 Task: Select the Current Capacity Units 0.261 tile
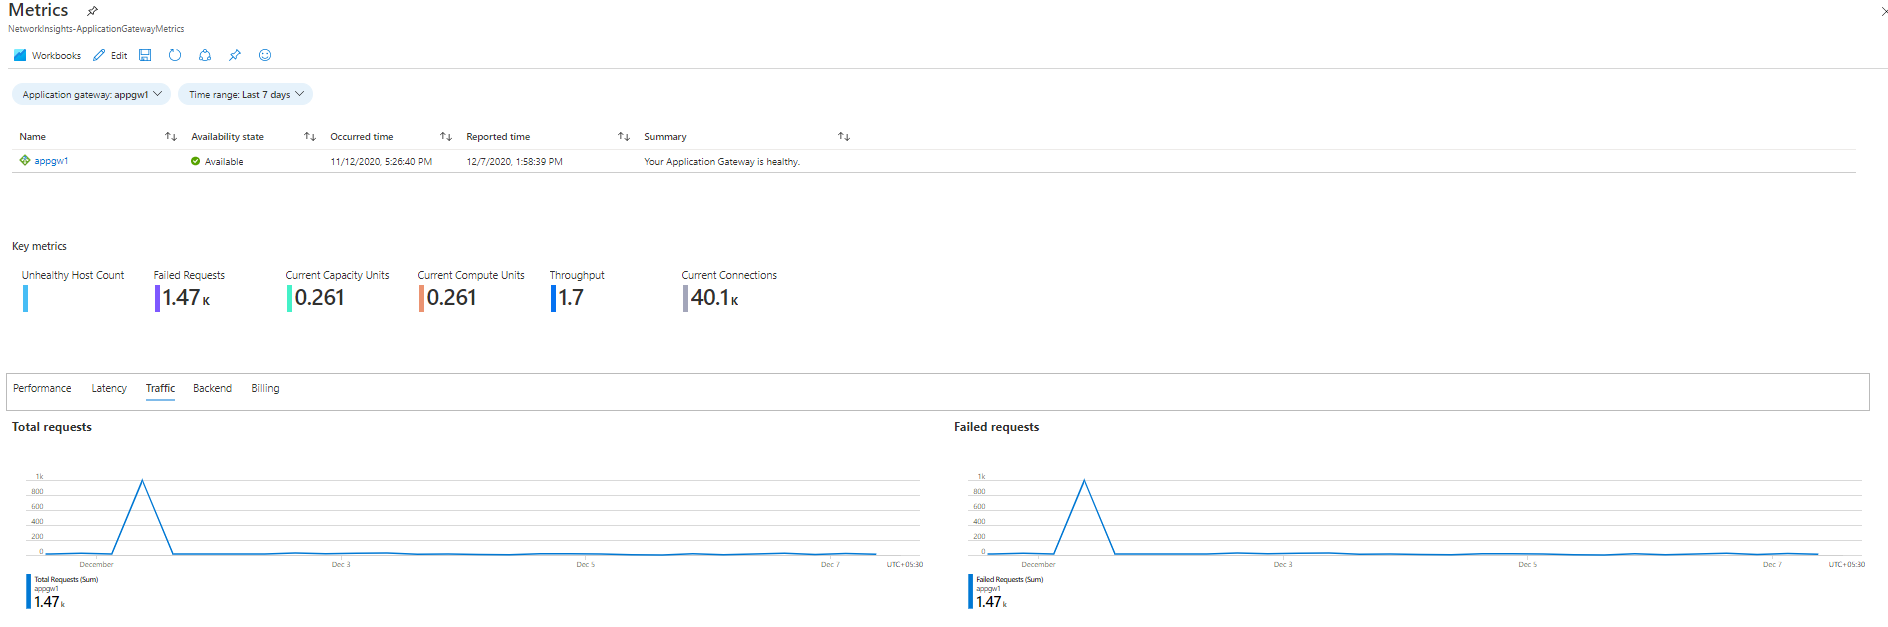tap(337, 290)
